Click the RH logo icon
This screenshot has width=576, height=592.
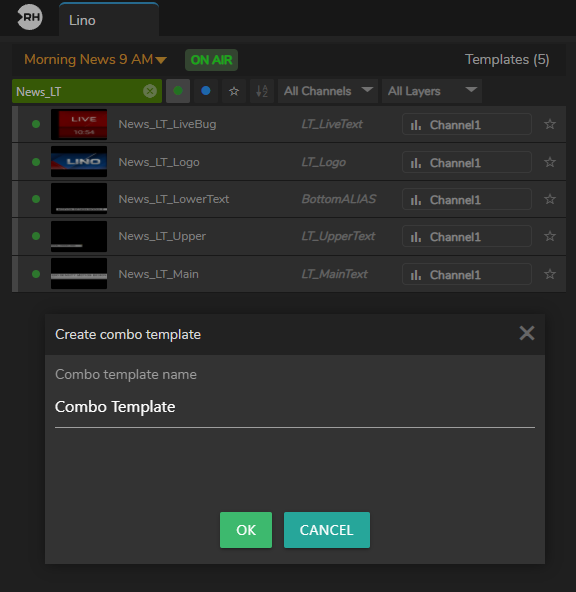point(30,17)
